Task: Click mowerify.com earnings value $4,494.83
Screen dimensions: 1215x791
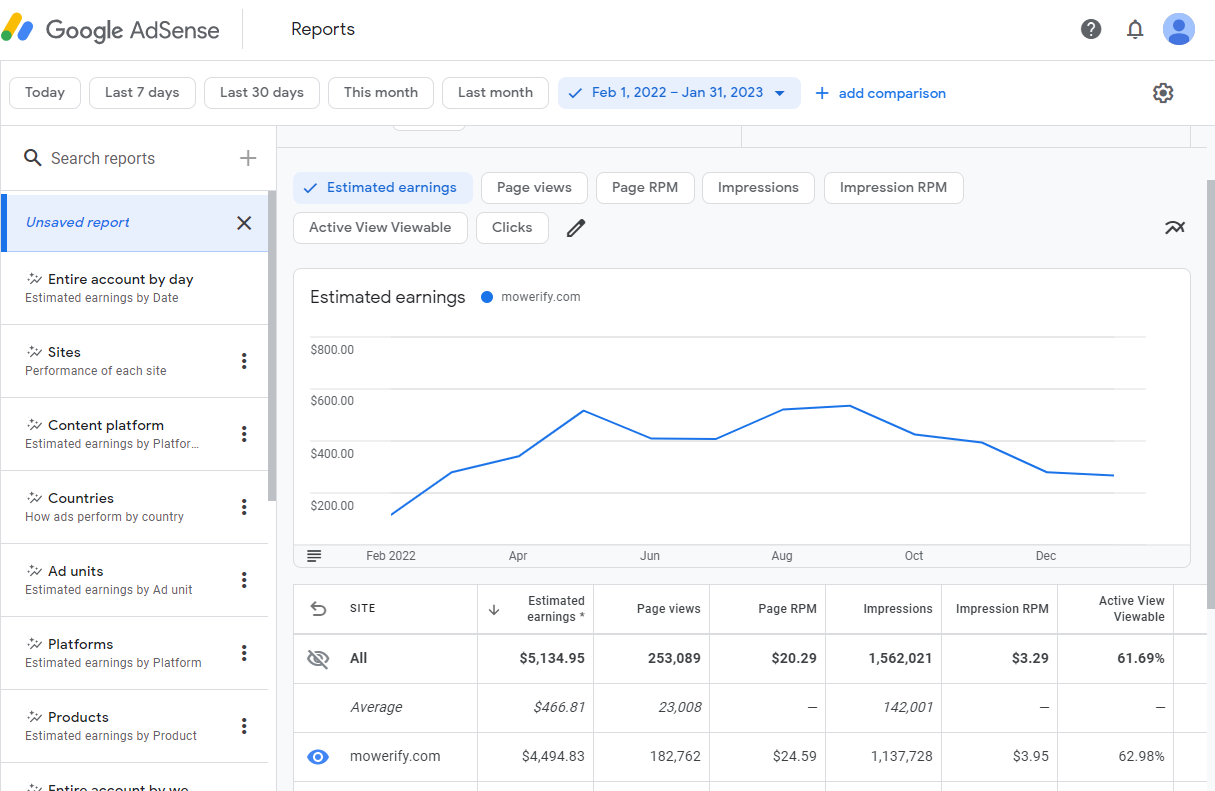Action: click(553, 757)
